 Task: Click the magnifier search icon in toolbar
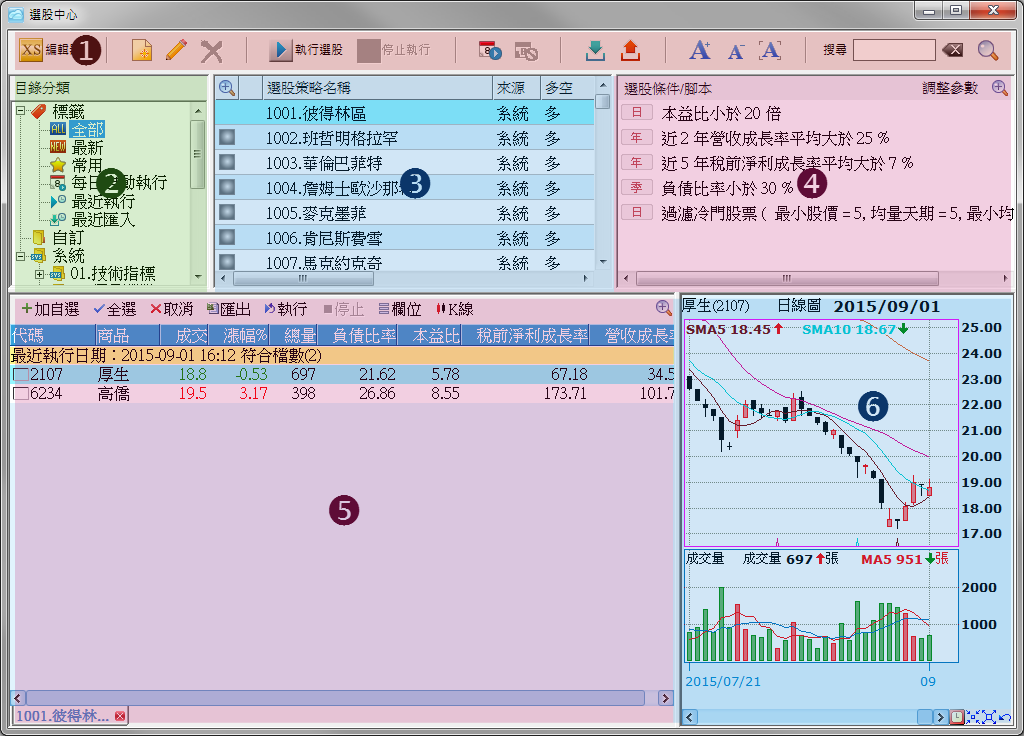click(x=988, y=51)
